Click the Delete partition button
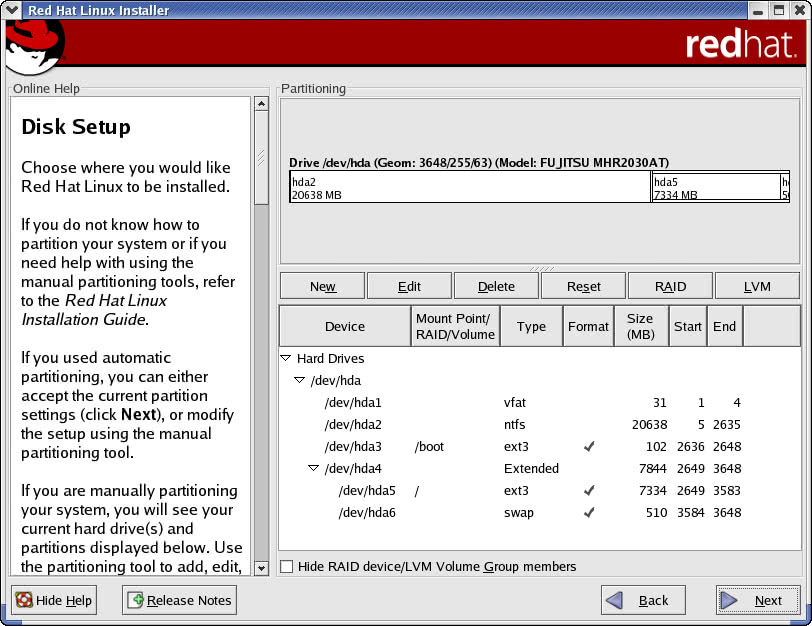 [496, 286]
